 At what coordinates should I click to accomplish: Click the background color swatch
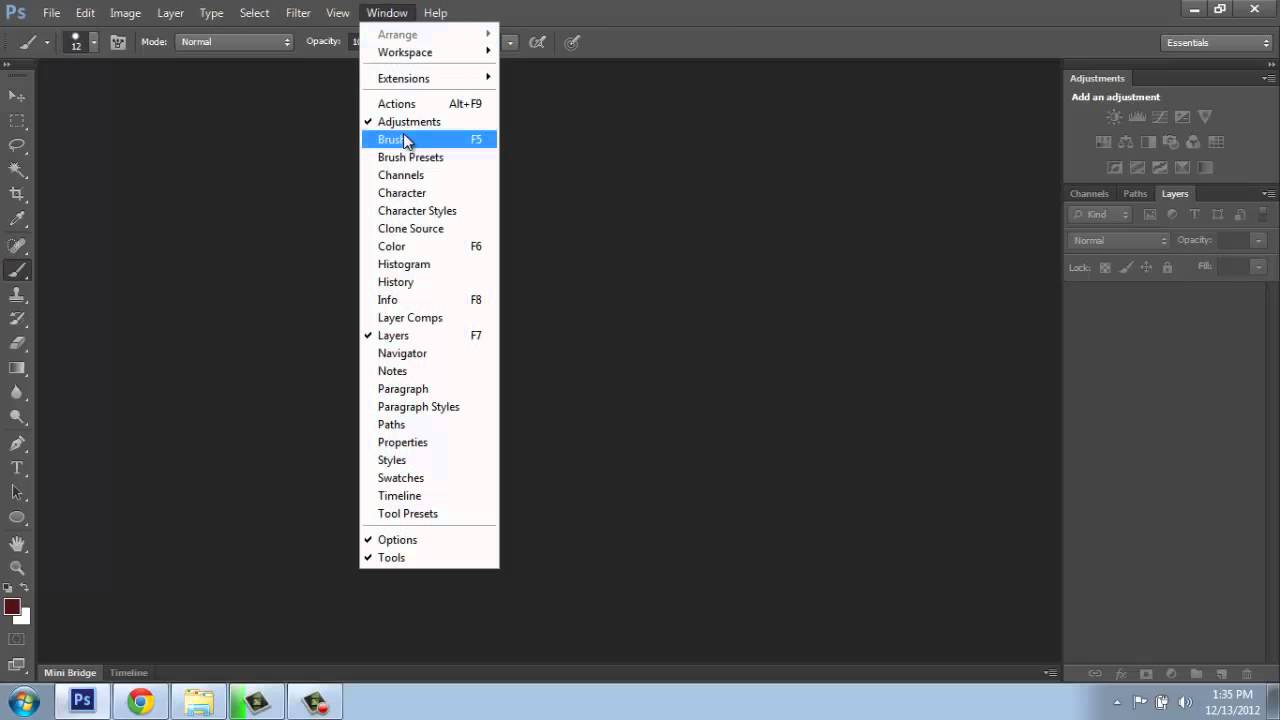coord(24,618)
